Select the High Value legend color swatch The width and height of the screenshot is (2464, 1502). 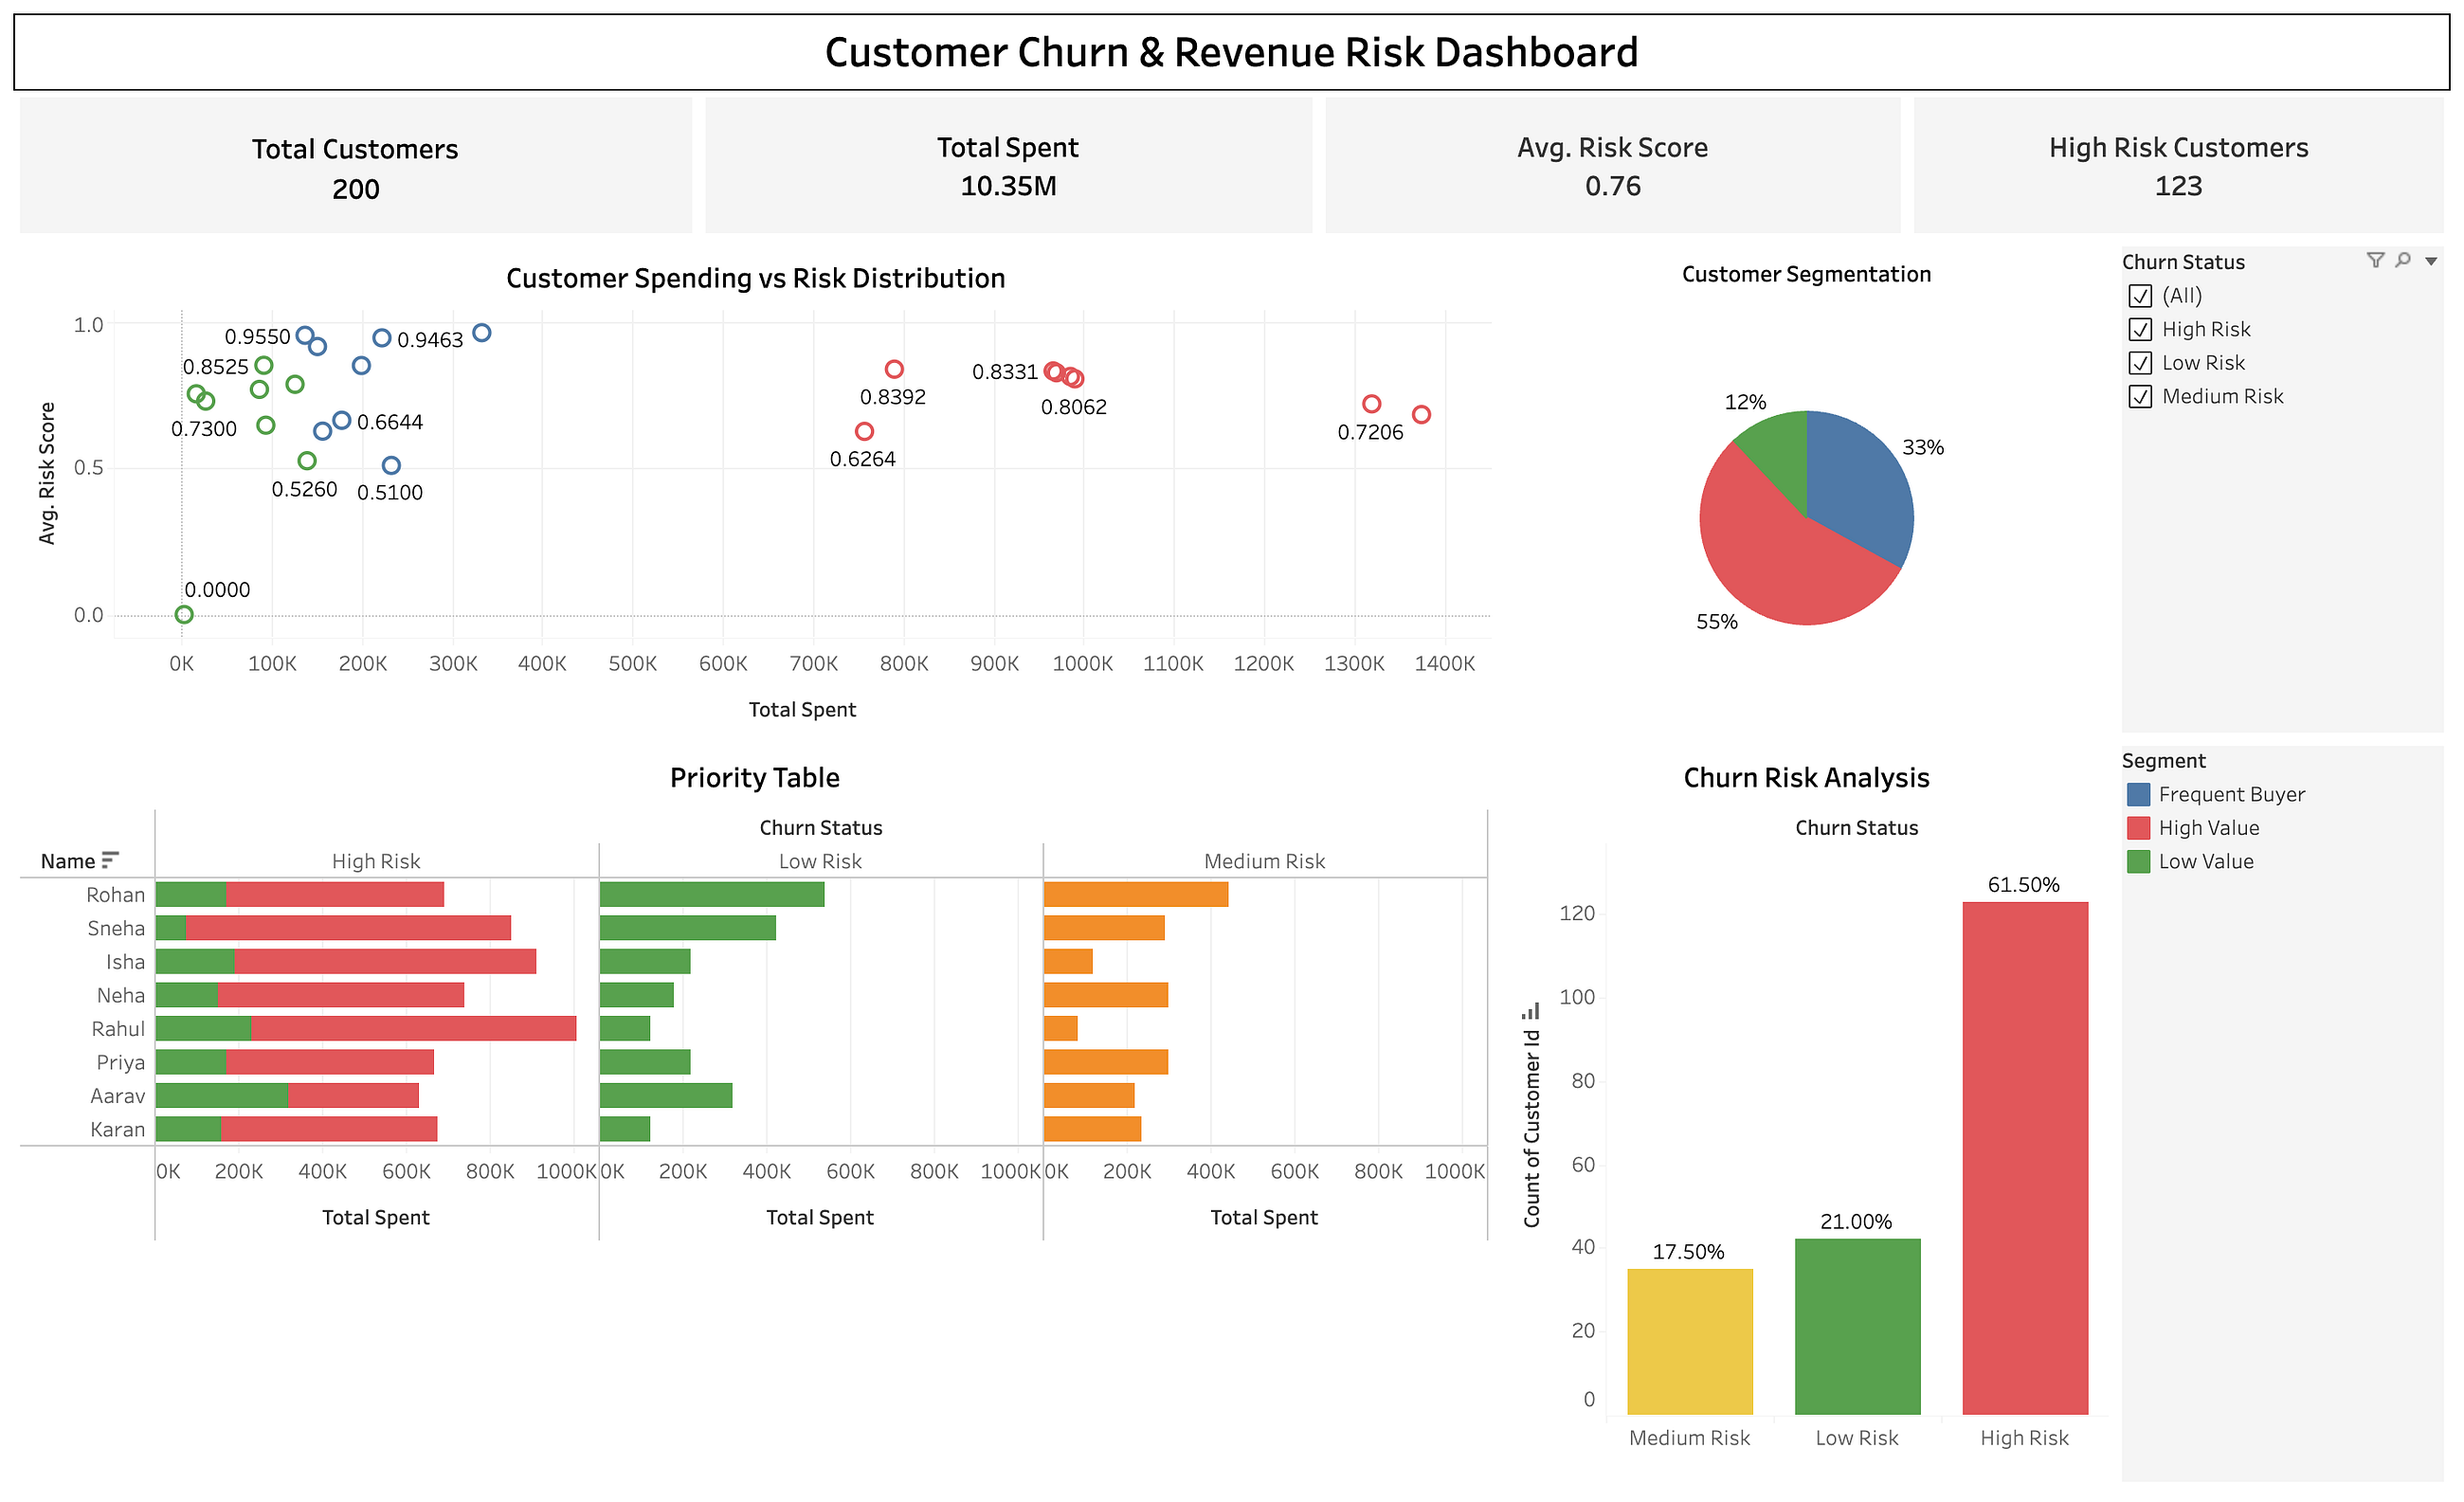pyautogui.click(x=2138, y=828)
